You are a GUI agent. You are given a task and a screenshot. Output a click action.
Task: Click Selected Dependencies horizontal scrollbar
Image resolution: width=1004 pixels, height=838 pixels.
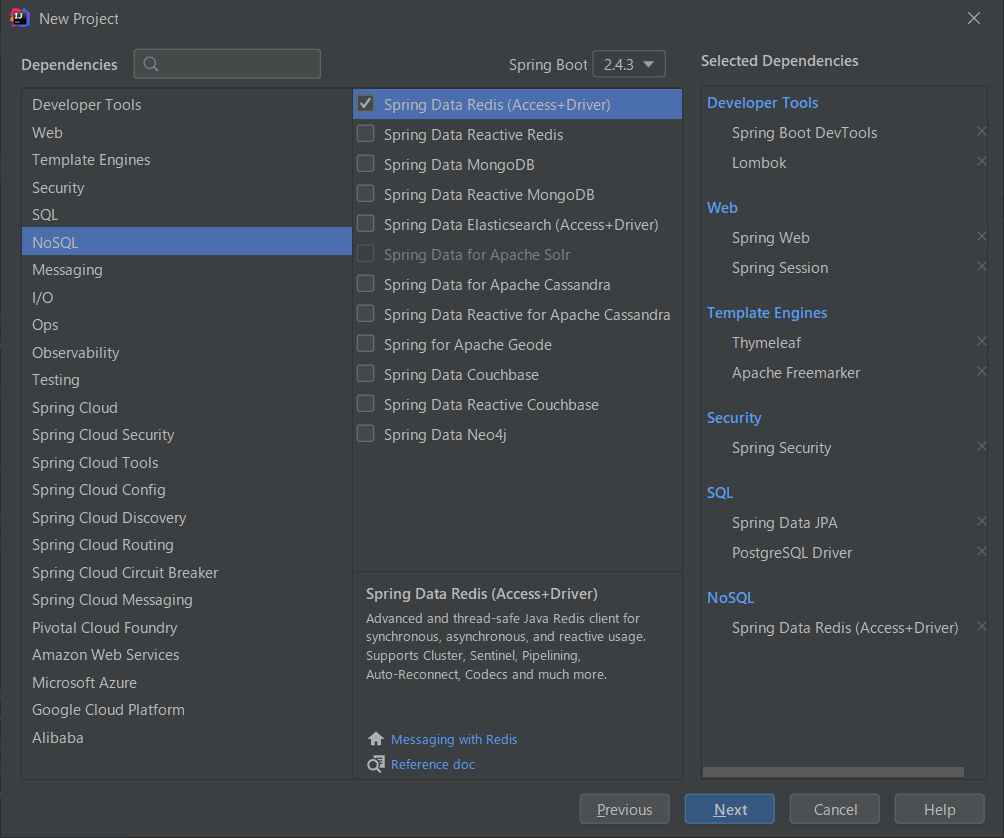pyautogui.click(x=833, y=772)
